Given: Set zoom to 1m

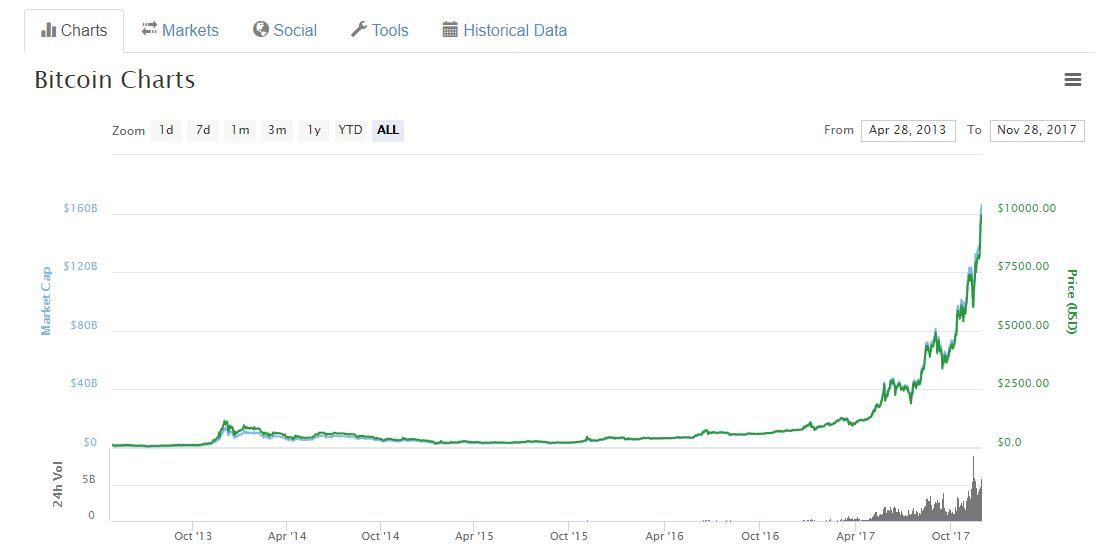Looking at the screenshot, I should (240, 130).
